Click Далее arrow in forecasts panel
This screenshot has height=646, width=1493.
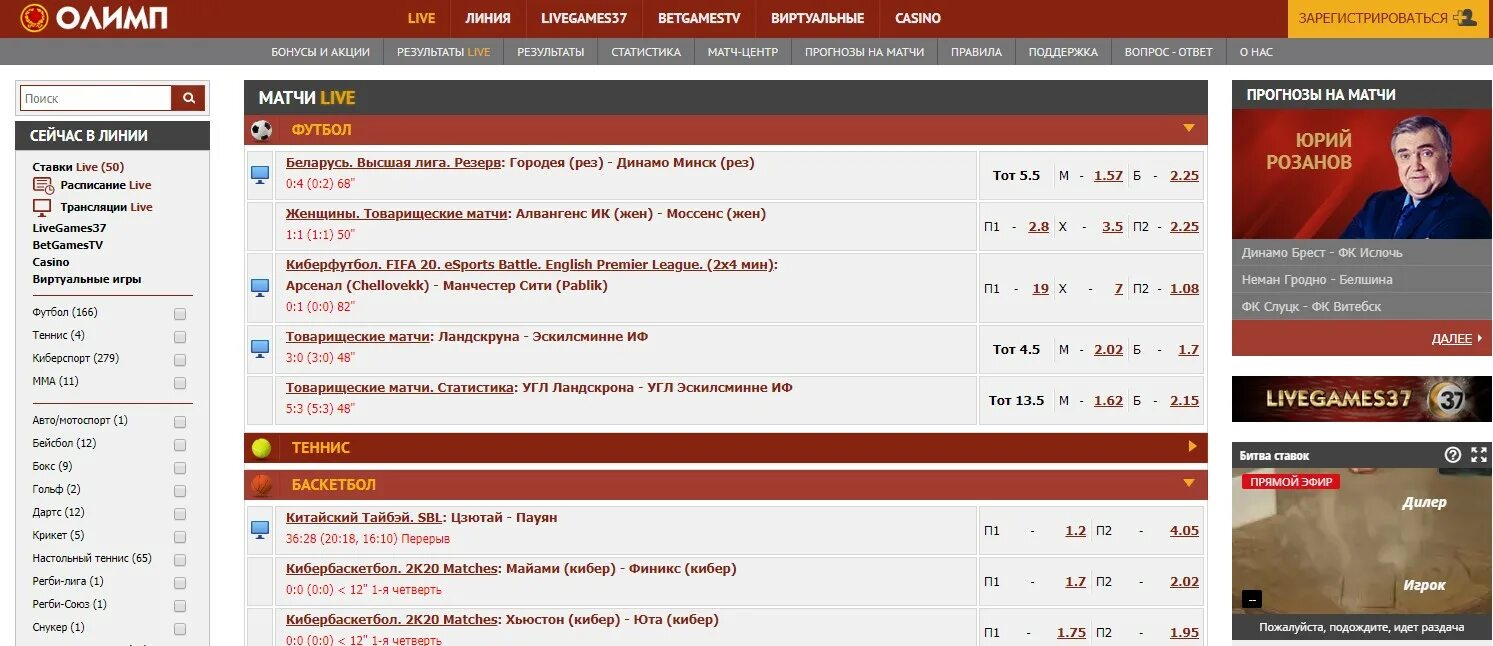click(1479, 339)
